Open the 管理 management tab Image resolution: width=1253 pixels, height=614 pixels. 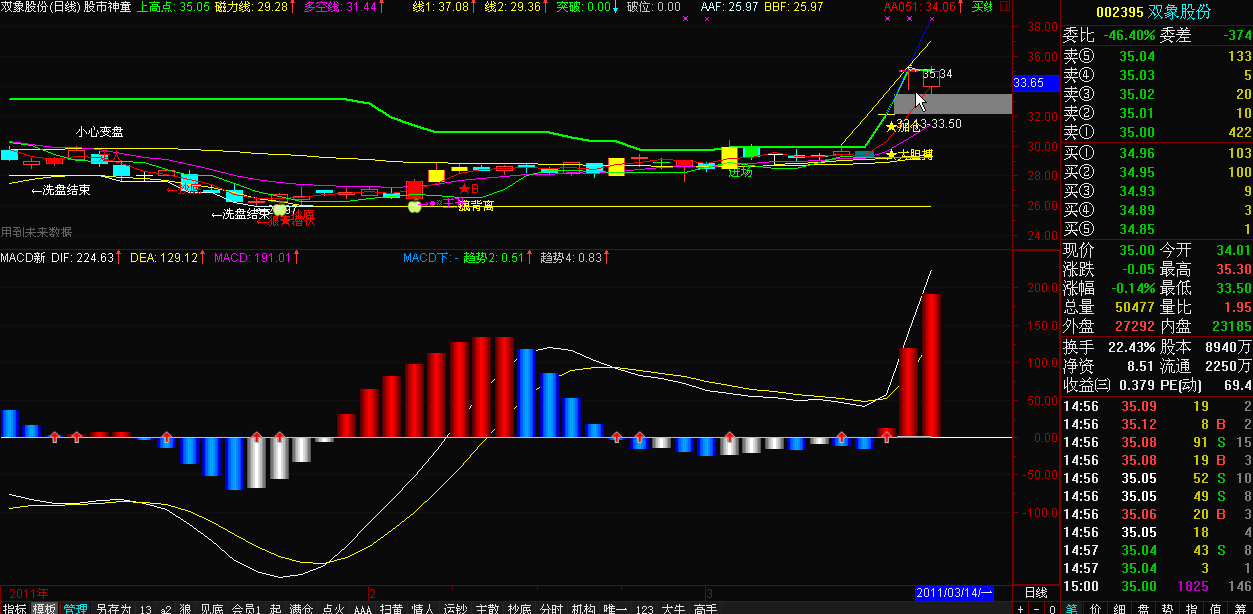point(75,608)
